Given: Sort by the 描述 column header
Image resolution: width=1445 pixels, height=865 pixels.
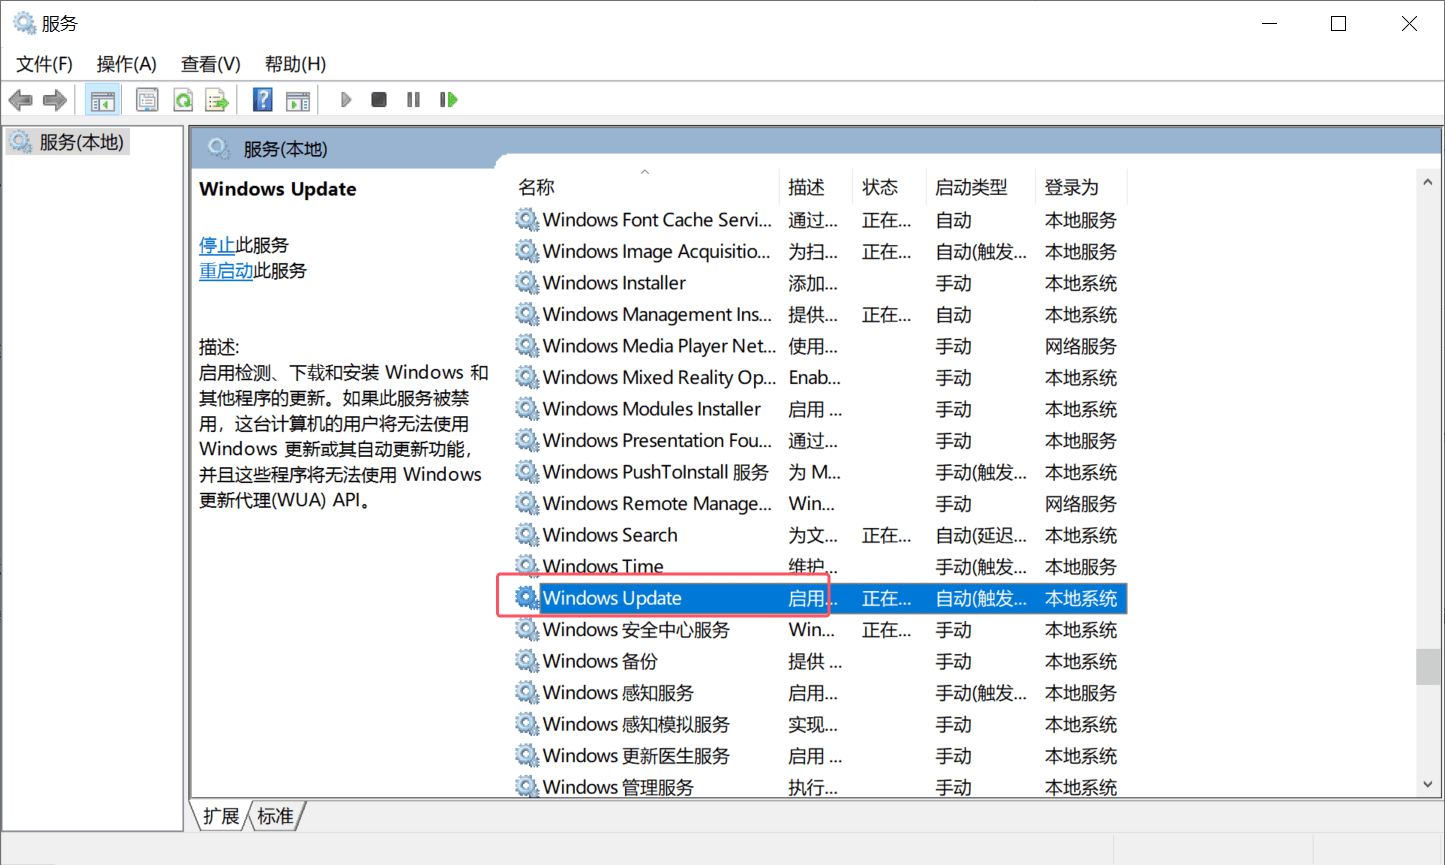Looking at the screenshot, I should 817,187.
